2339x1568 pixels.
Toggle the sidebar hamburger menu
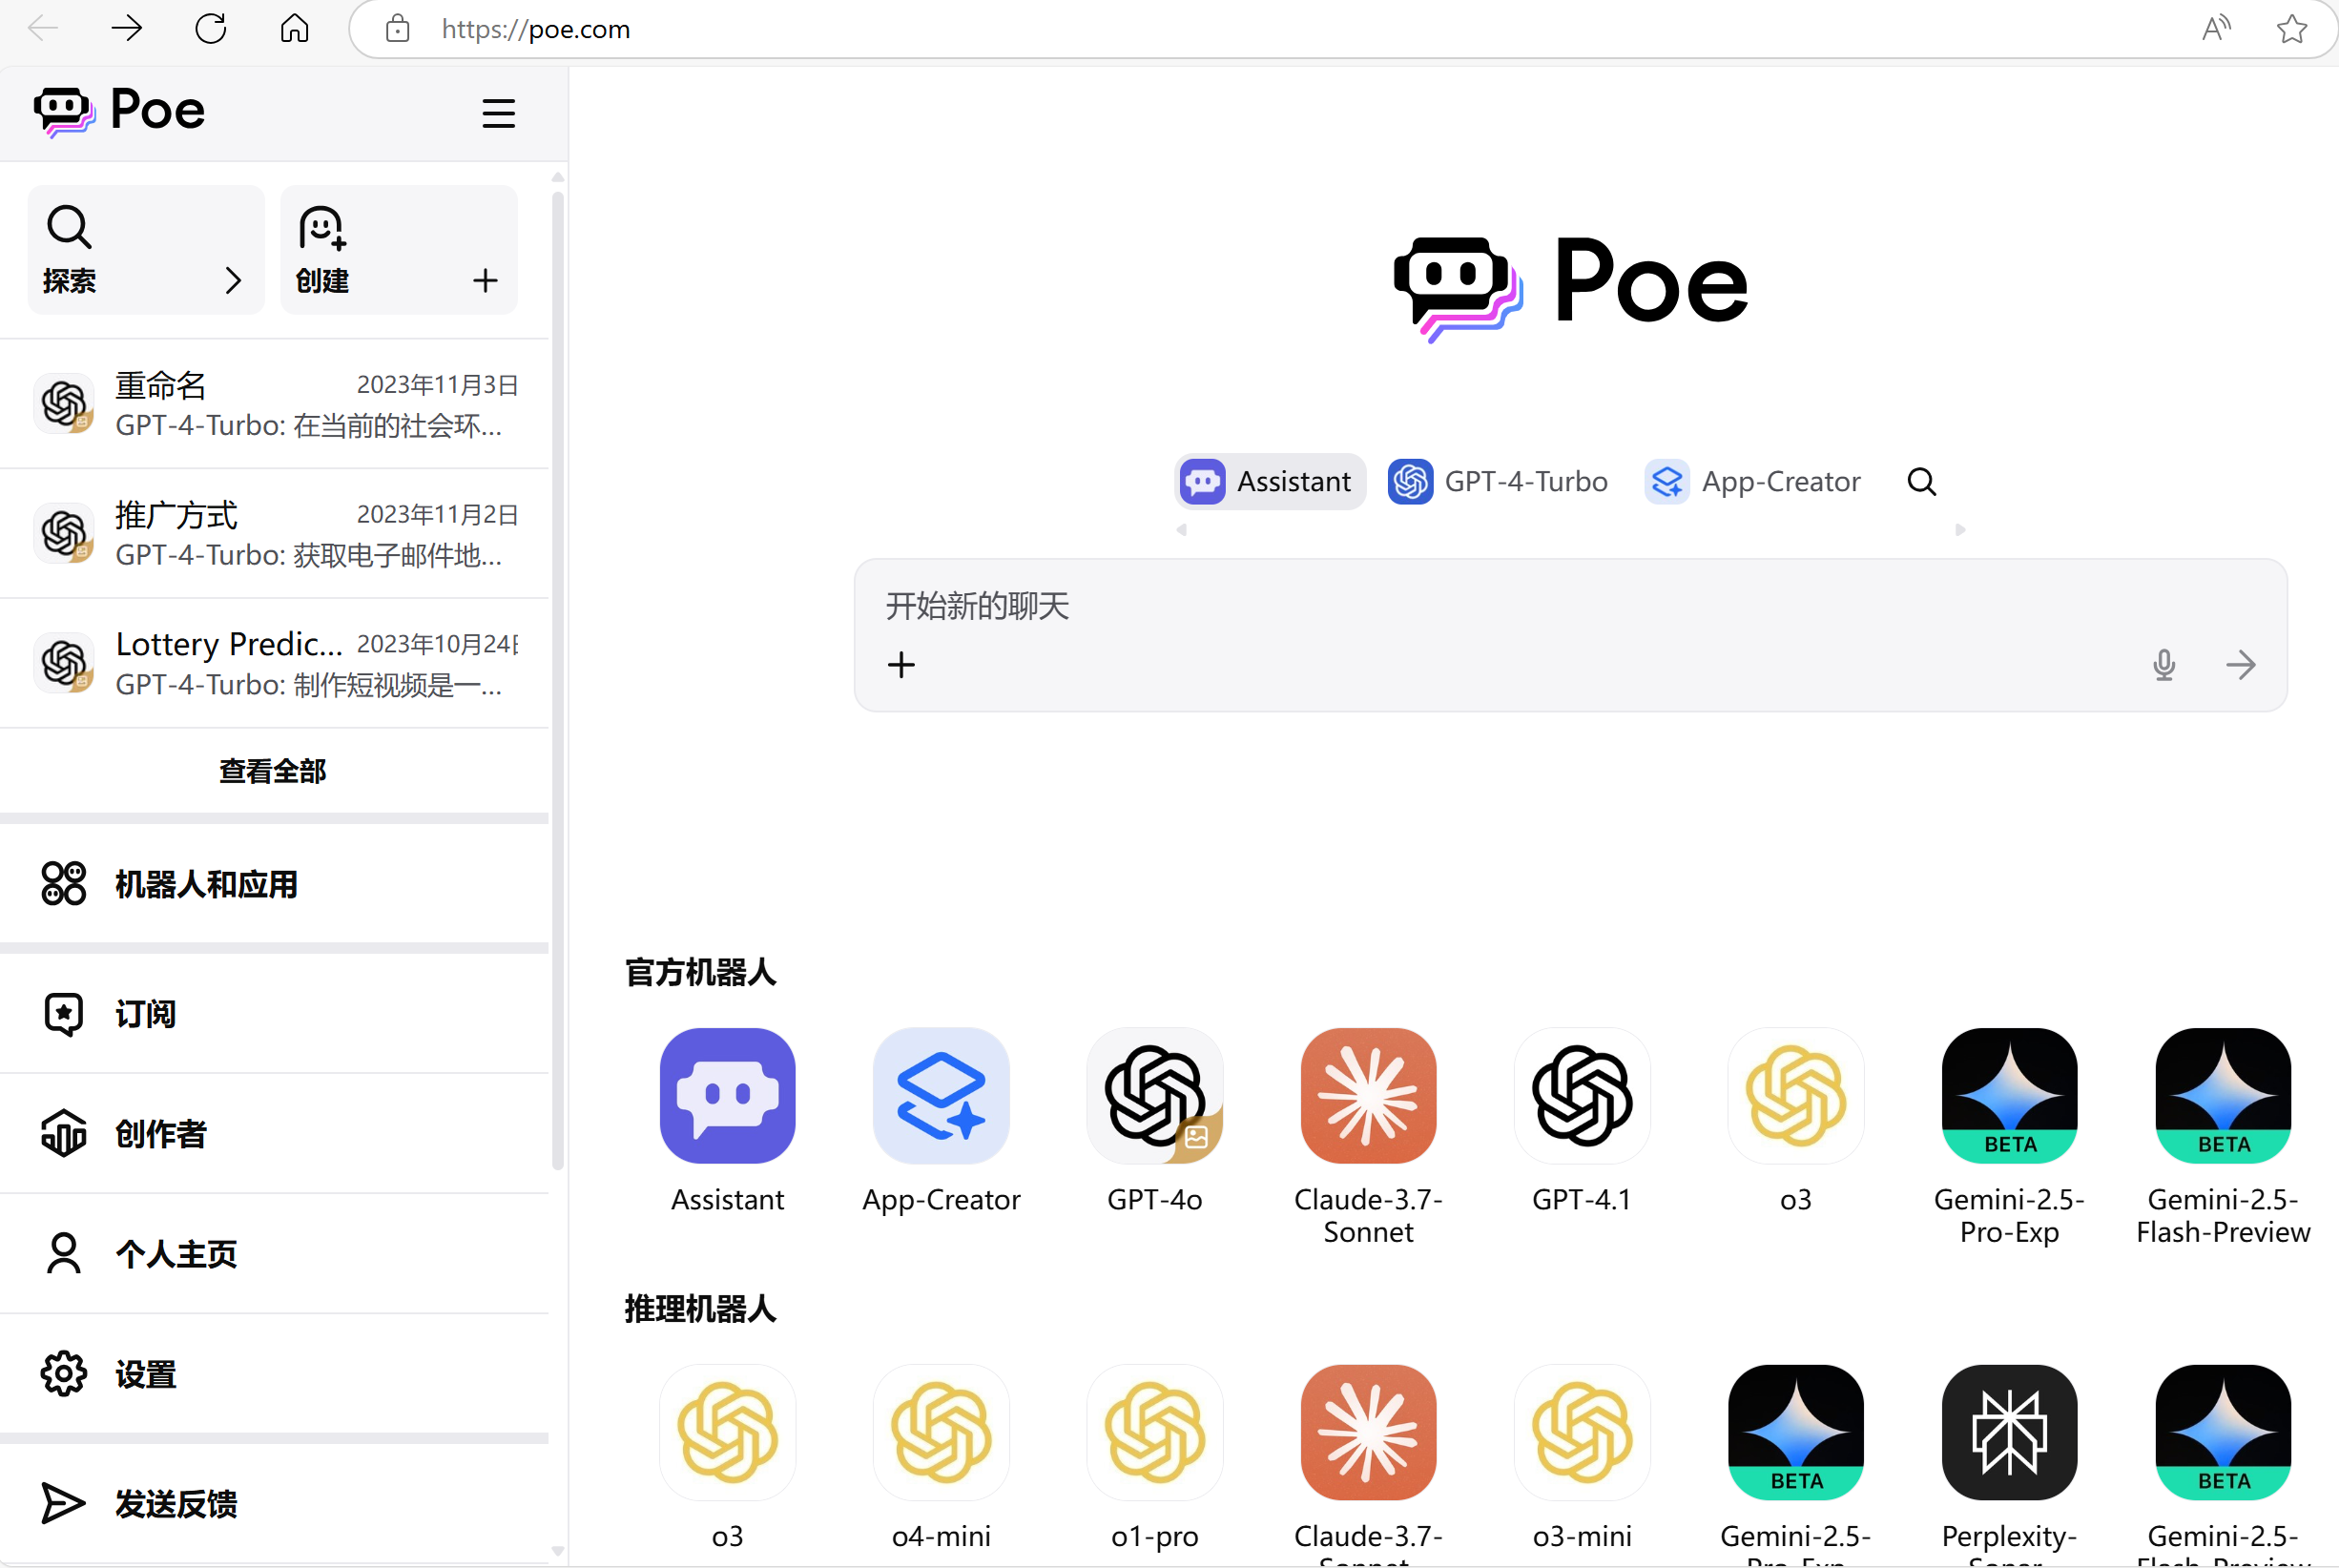(498, 113)
